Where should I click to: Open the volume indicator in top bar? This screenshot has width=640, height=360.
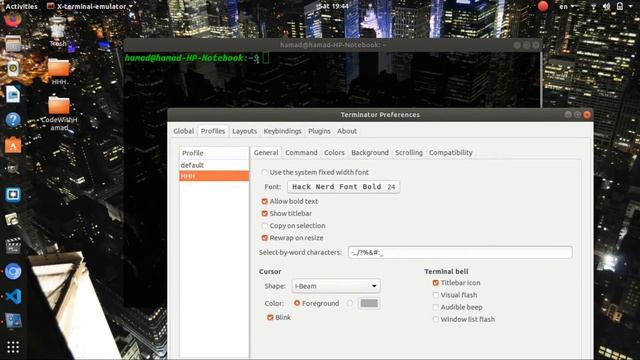(x=607, y=6)
